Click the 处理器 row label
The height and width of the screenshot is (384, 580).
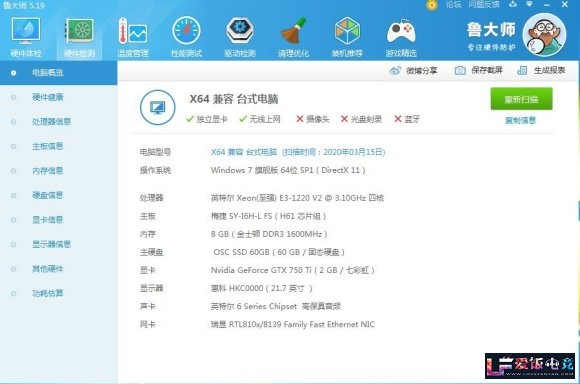[x=152, y=198]
